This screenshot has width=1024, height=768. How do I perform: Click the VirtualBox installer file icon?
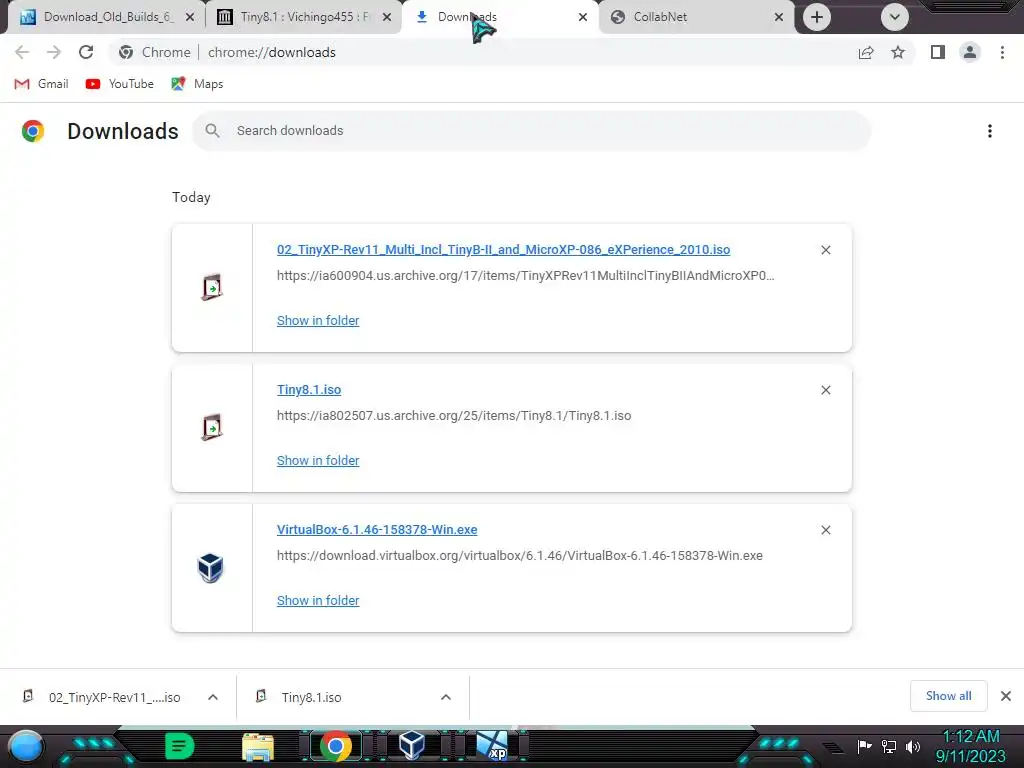pos(211,568)
